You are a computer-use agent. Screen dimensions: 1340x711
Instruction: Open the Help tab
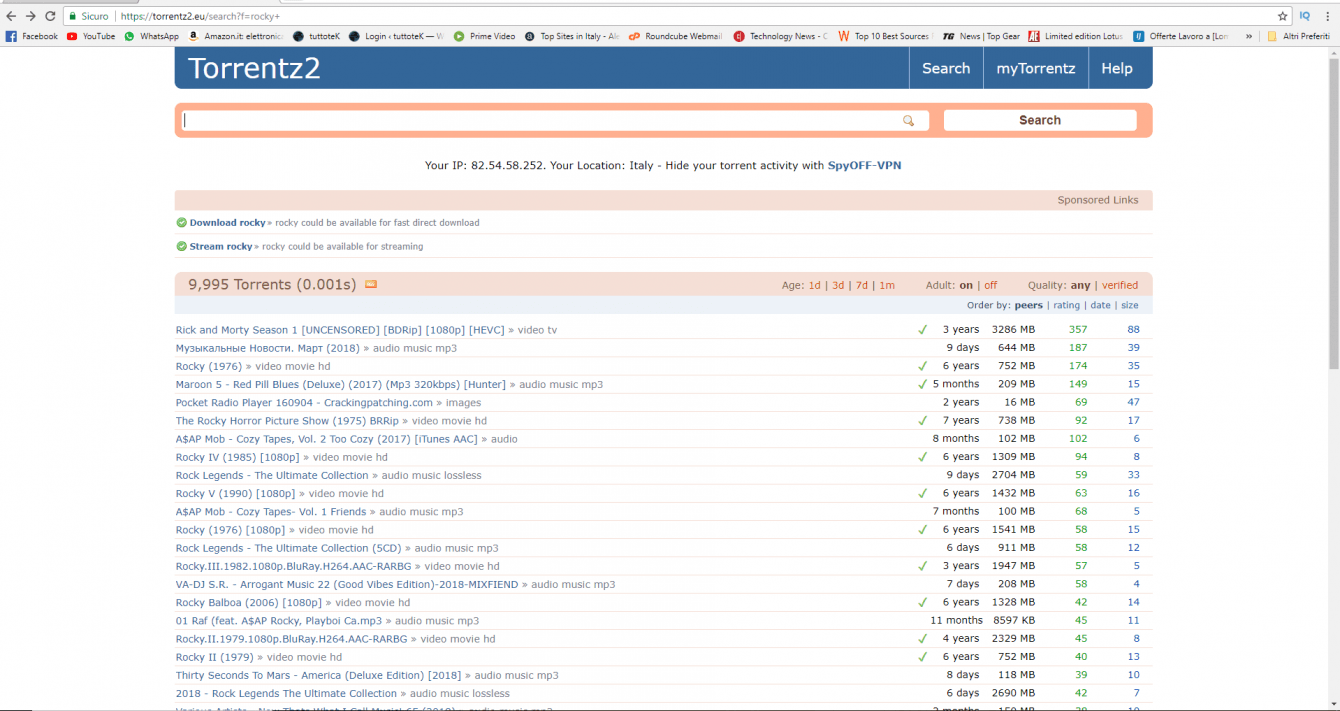[x=1117, y=68]
